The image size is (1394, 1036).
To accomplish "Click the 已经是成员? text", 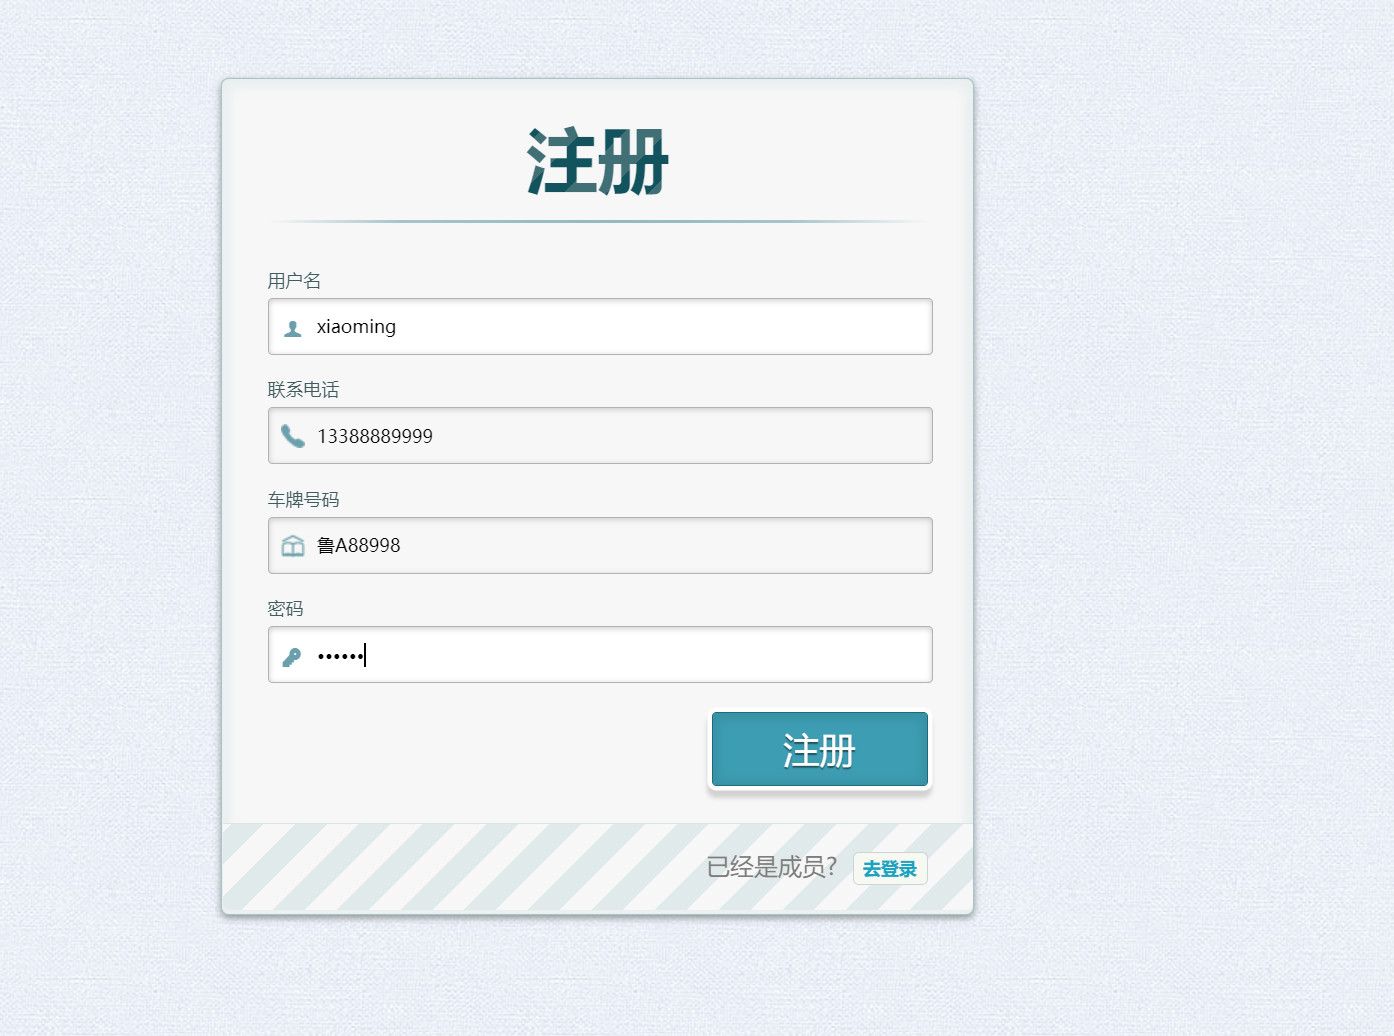I will [772, 867].
